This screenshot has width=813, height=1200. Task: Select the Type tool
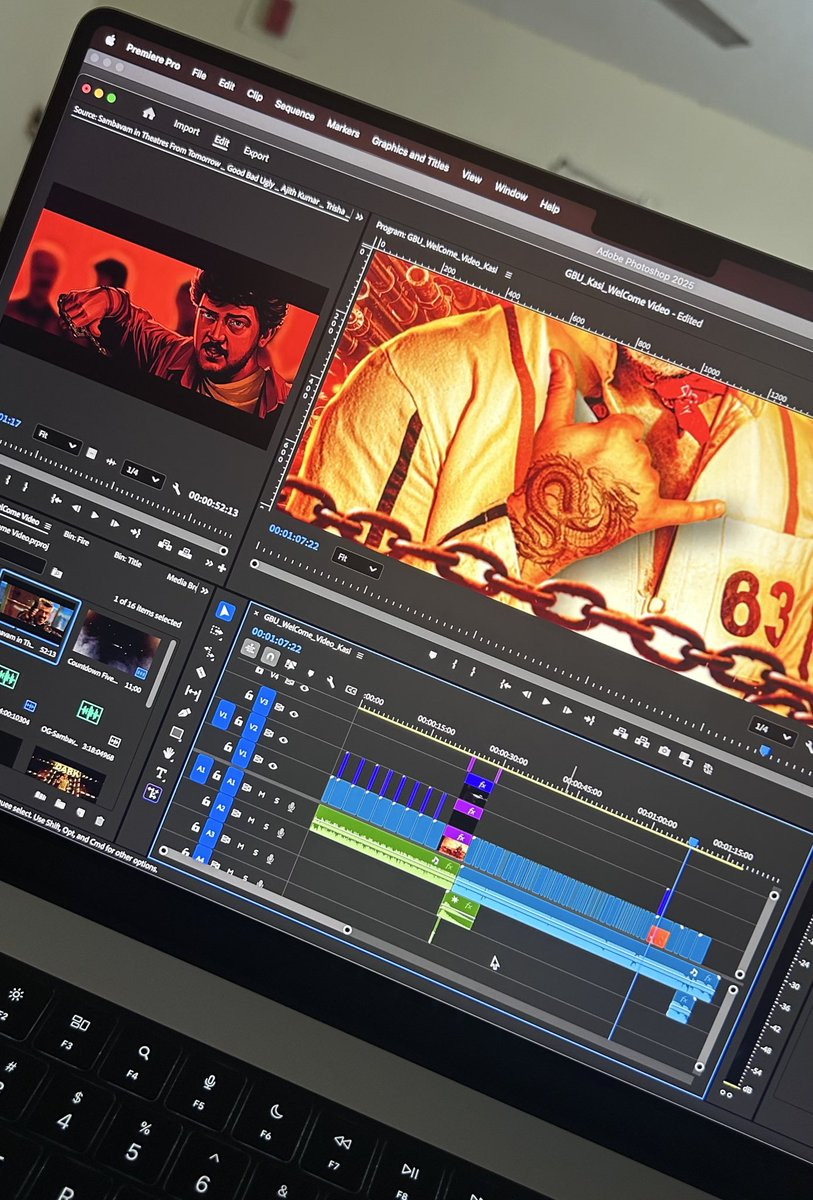160,772
